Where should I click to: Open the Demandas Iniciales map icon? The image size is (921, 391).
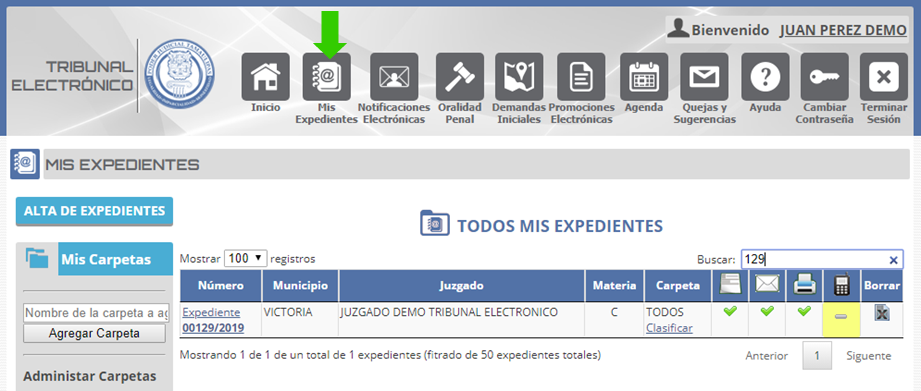[x=519, y=77]
